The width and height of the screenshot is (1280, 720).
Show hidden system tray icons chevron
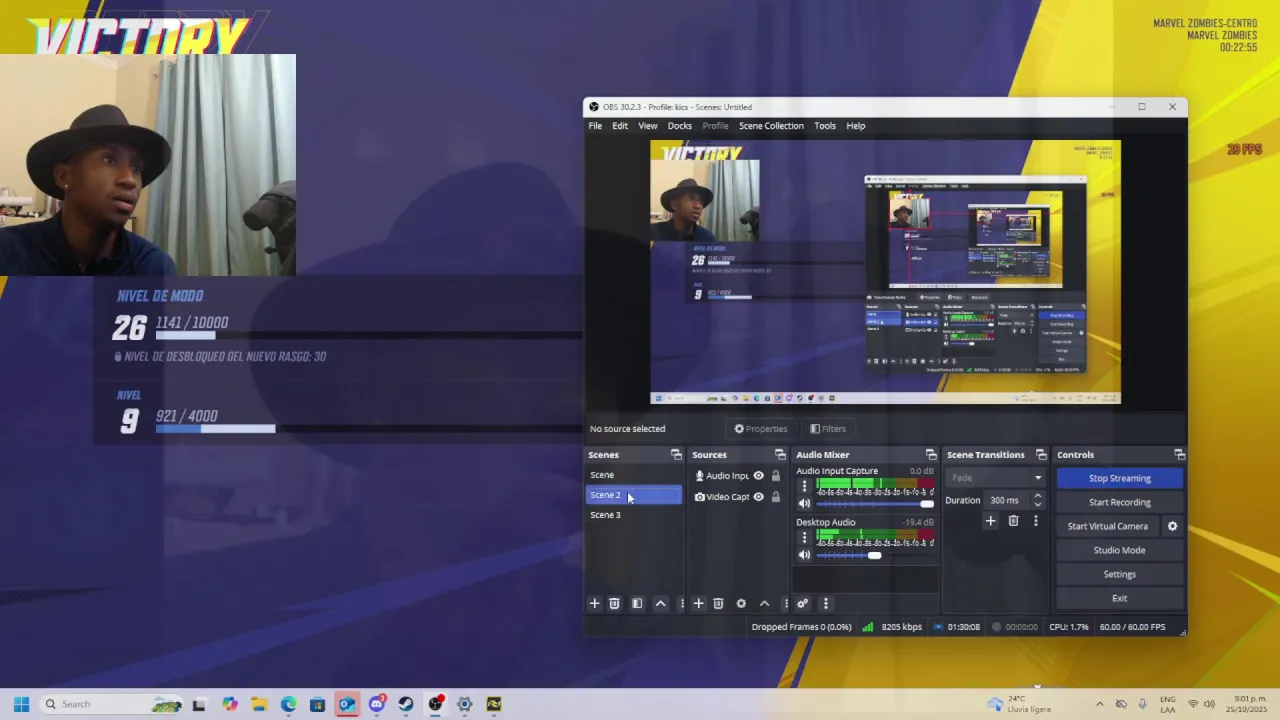pyautogui.click(x=1099, y=704)
